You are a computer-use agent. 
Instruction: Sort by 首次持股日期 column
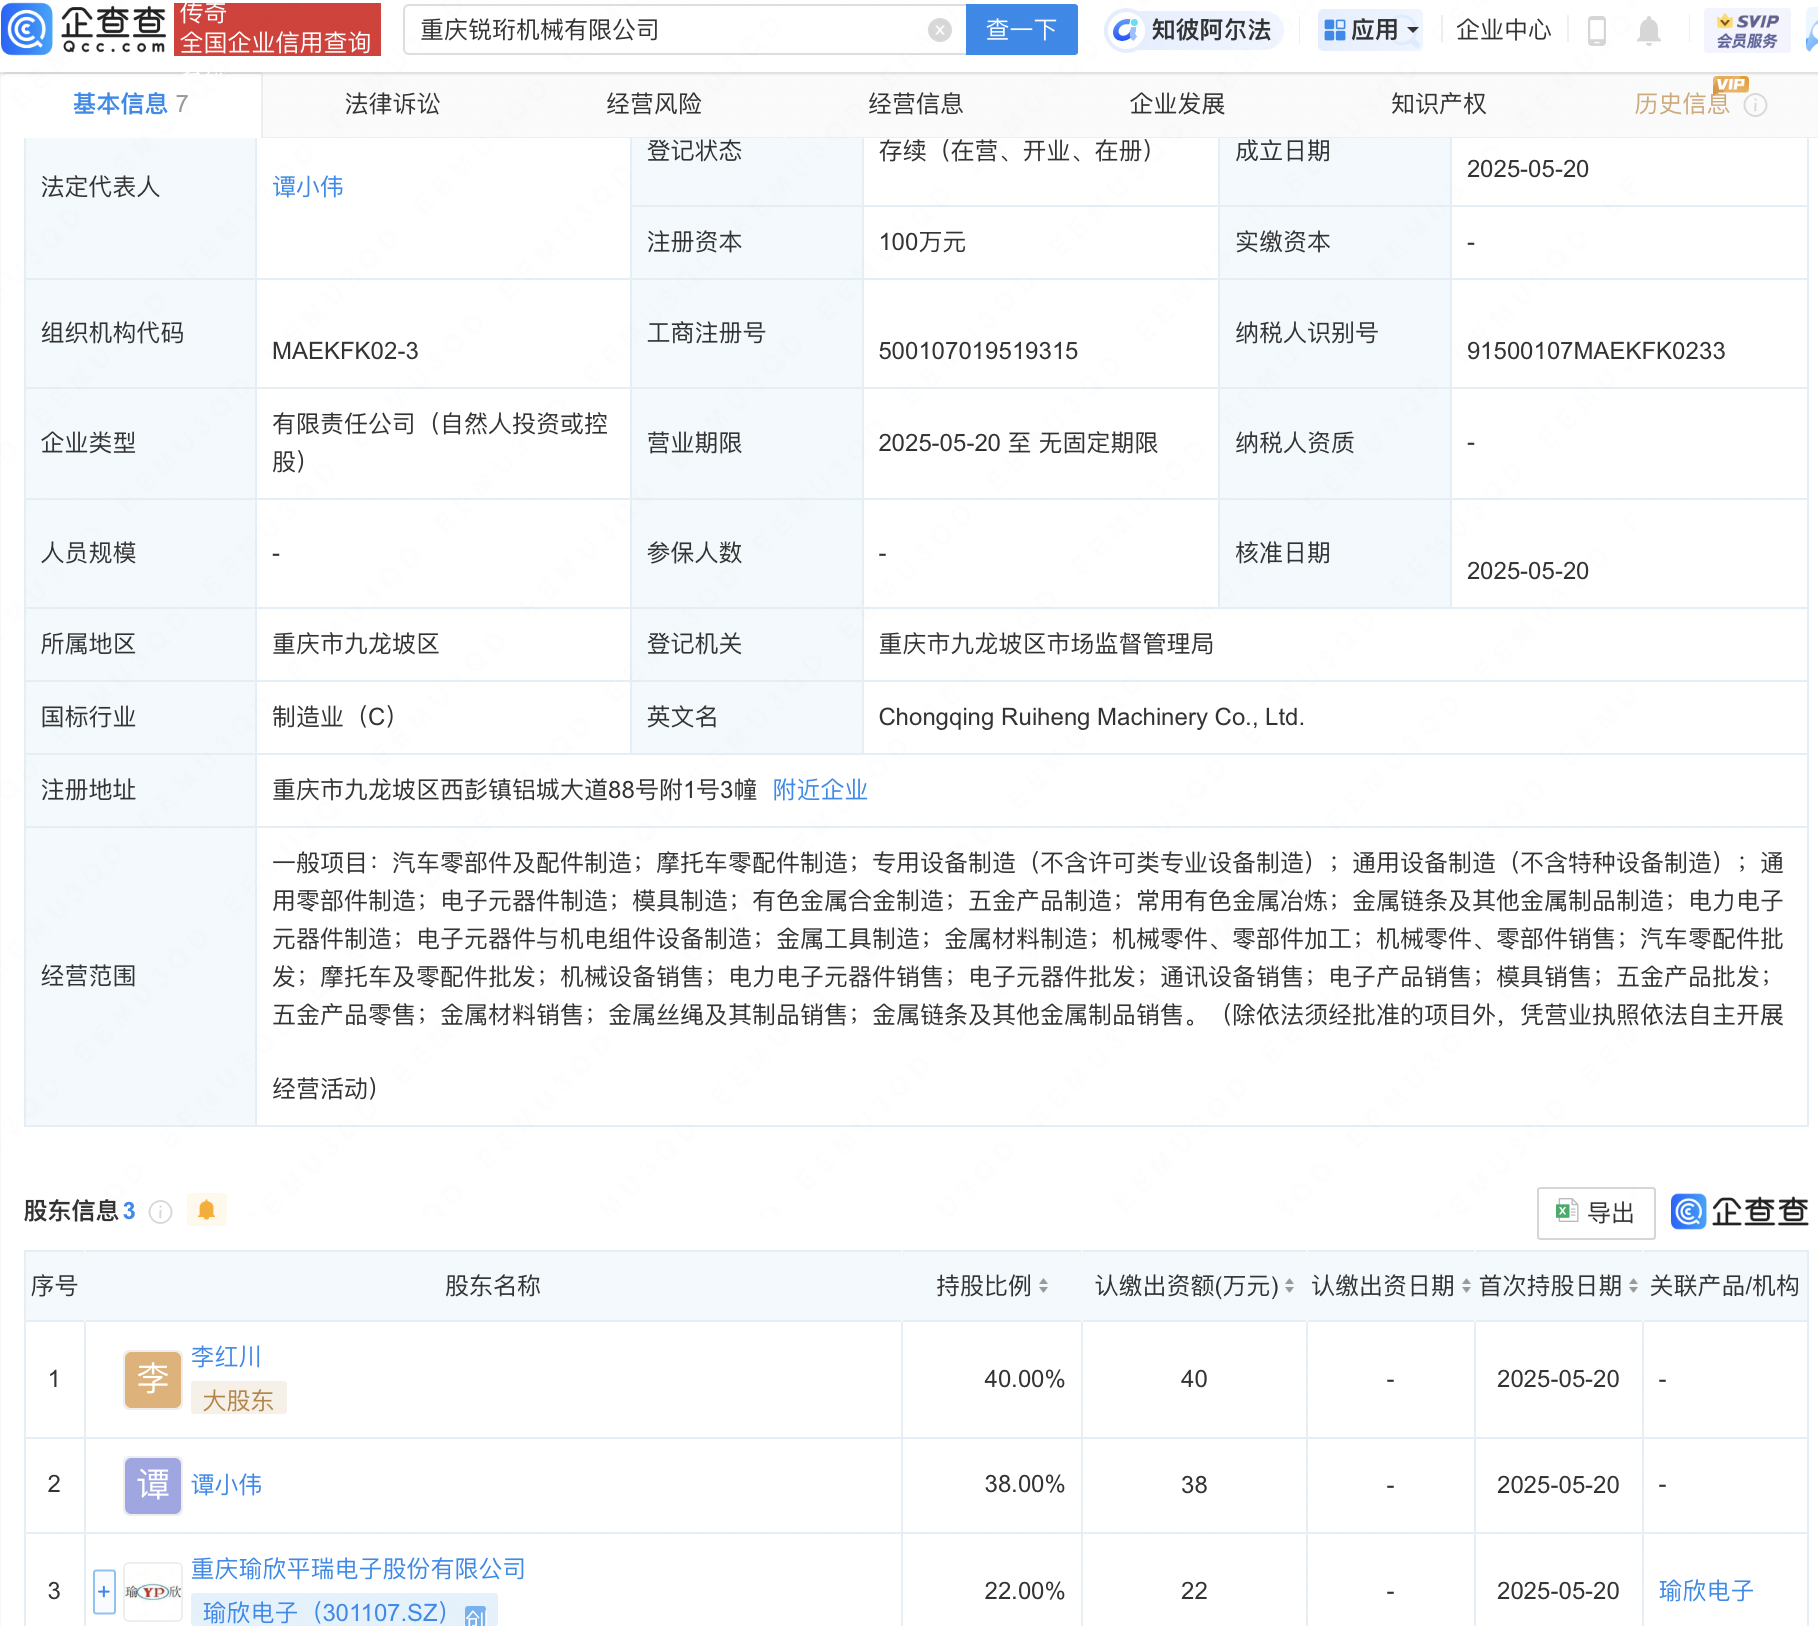(1633, 1286)
